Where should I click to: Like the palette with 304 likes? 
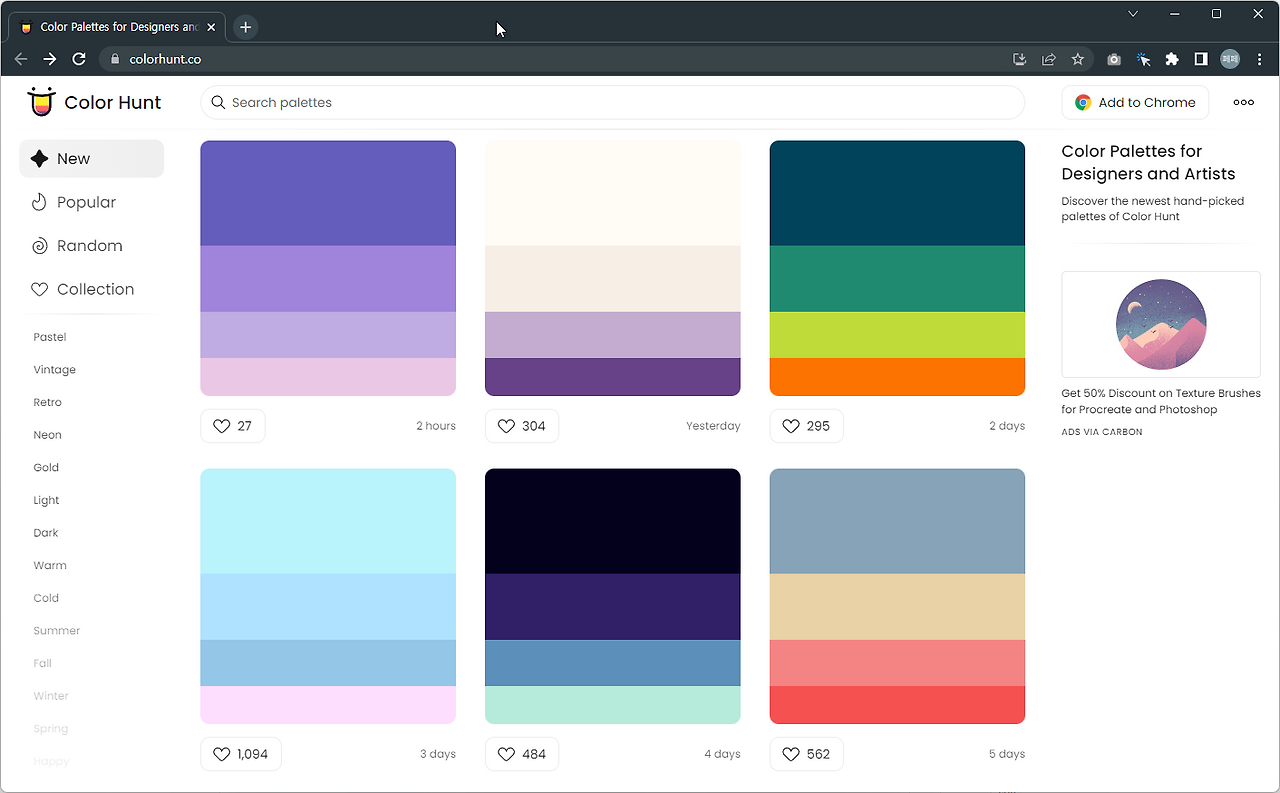pyautogui.click(x=522, y=426)
